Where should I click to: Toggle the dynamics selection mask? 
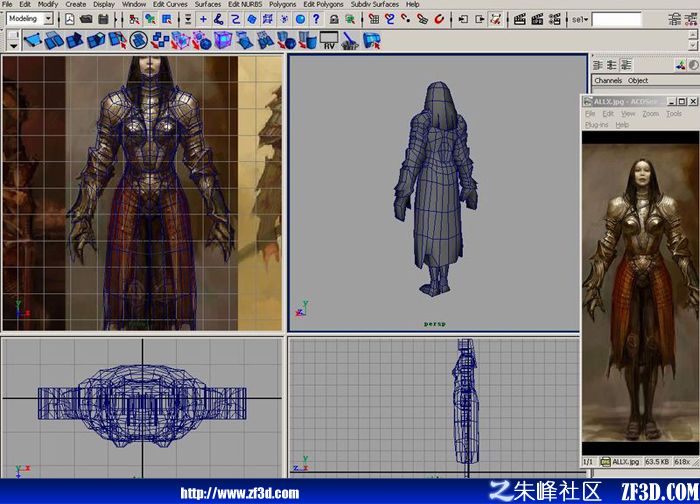pyautogui.click(x=284, y=19)
